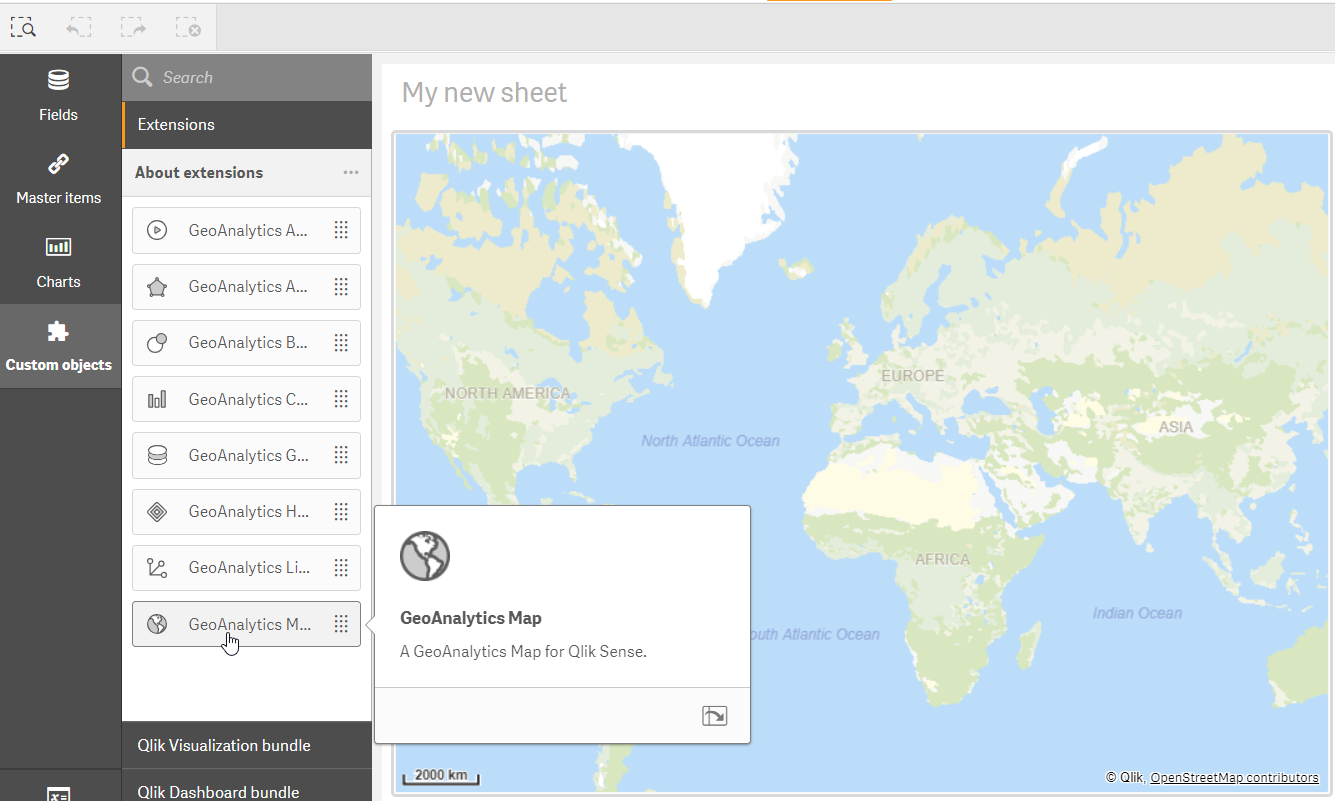Select the Custom objects panel
Image resolution: width=1335 pixels, height=801 pixels.
[x=59, y=346]
